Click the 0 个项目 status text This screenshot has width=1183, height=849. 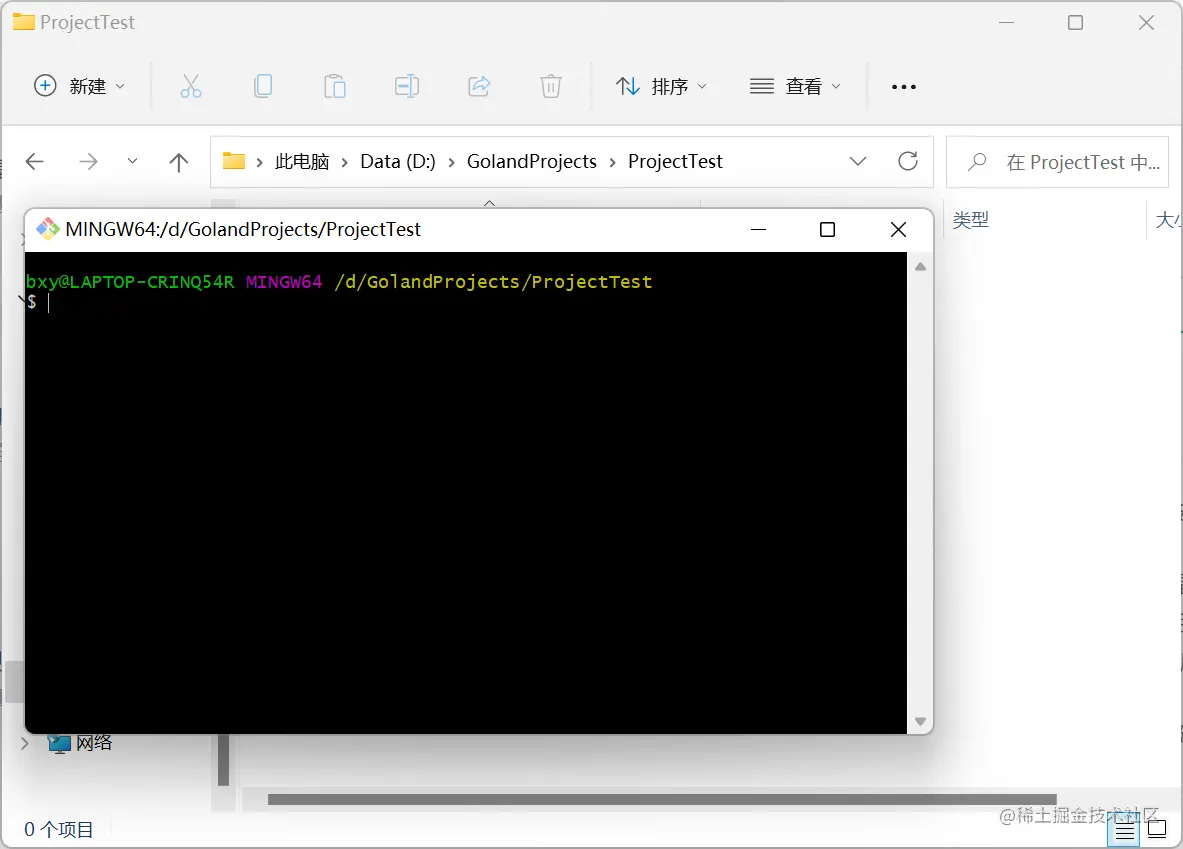tap(59, 829)
